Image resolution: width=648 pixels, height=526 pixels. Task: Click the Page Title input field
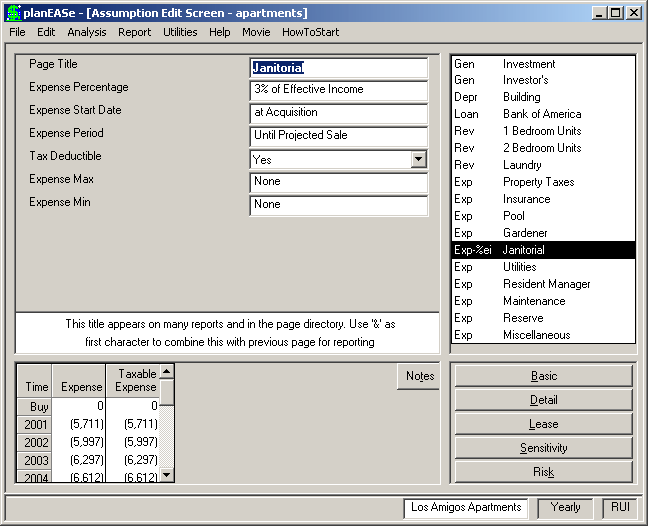click(338, 68)
